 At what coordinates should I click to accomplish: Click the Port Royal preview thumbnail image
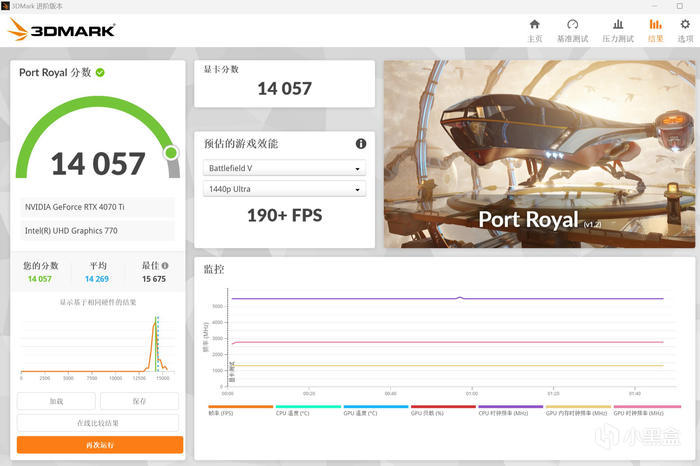pyautogui.click(x=539, y=154)
